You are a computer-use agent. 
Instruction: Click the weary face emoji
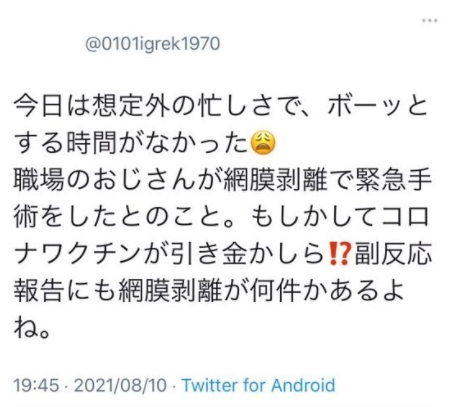[x=264, y=144]
